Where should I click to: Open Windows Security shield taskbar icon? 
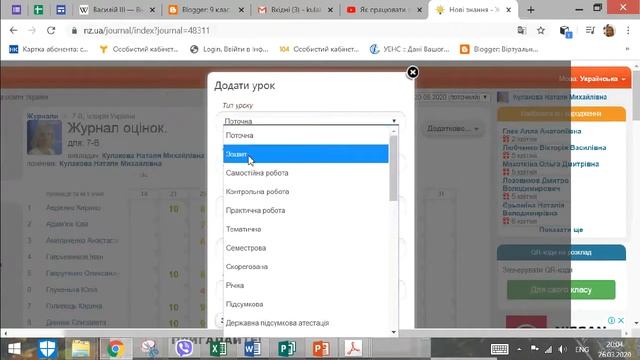(47, 349)
